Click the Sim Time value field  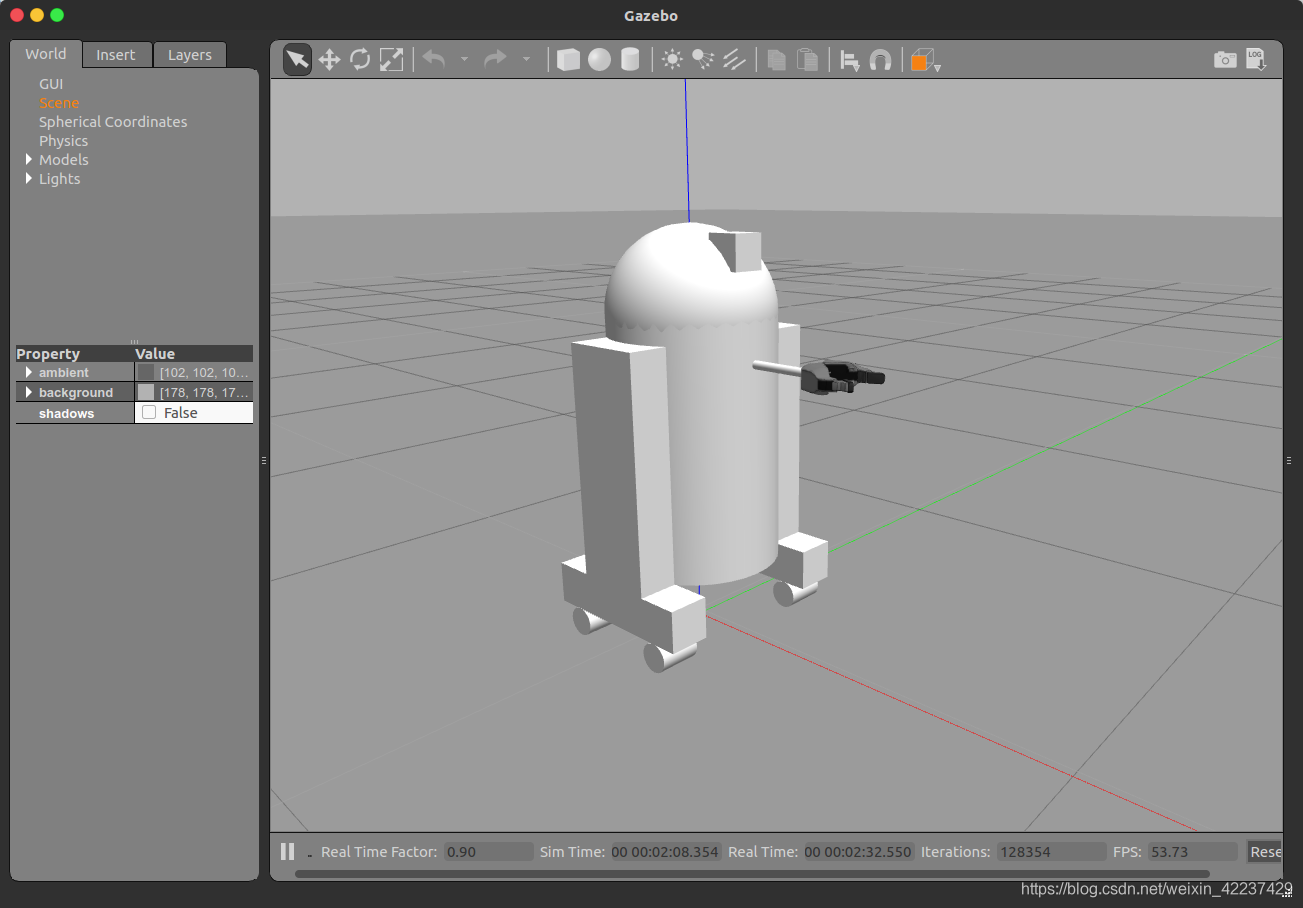(x=665, y=852)
